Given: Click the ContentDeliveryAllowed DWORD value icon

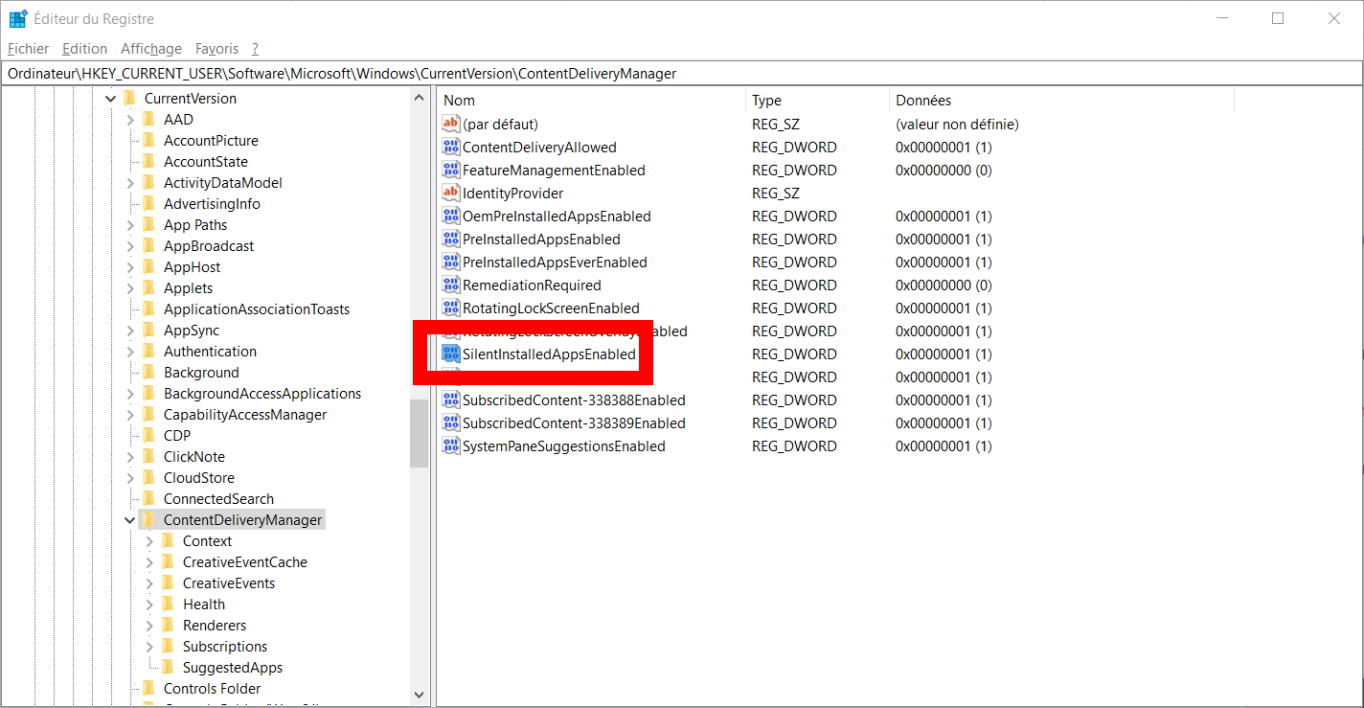Looking at the screenshot, I should click(450, 147).
